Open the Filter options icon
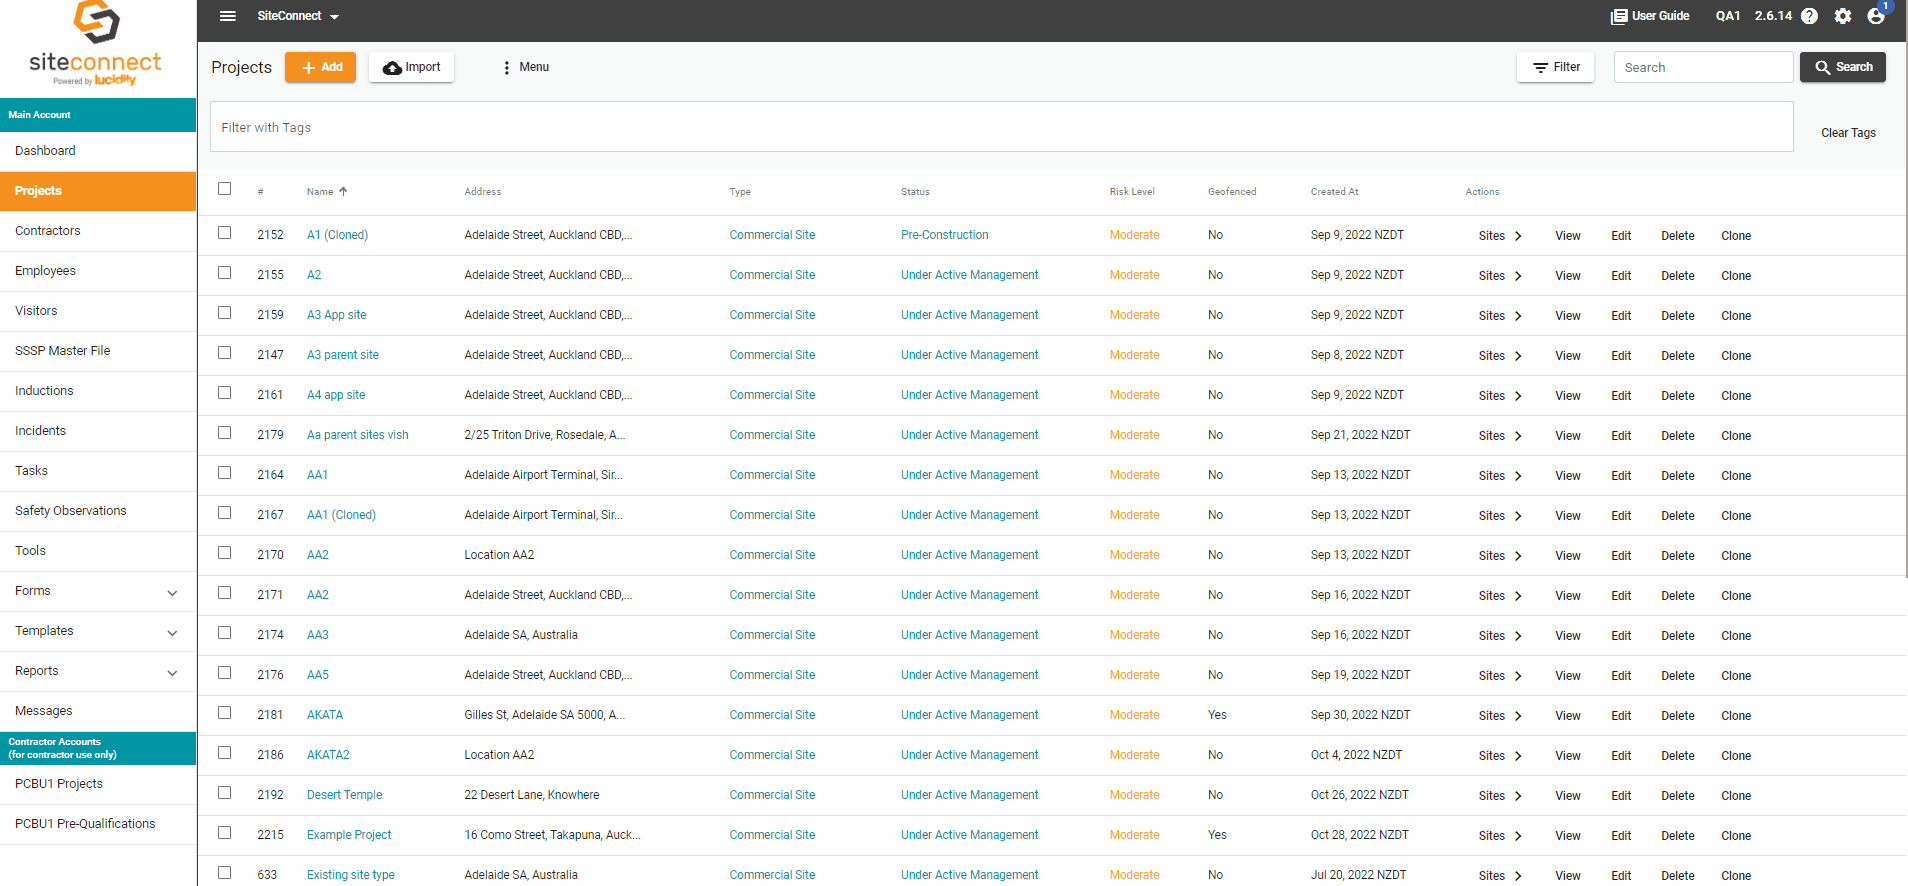1908x886 pixels. tap(1541, 67)
